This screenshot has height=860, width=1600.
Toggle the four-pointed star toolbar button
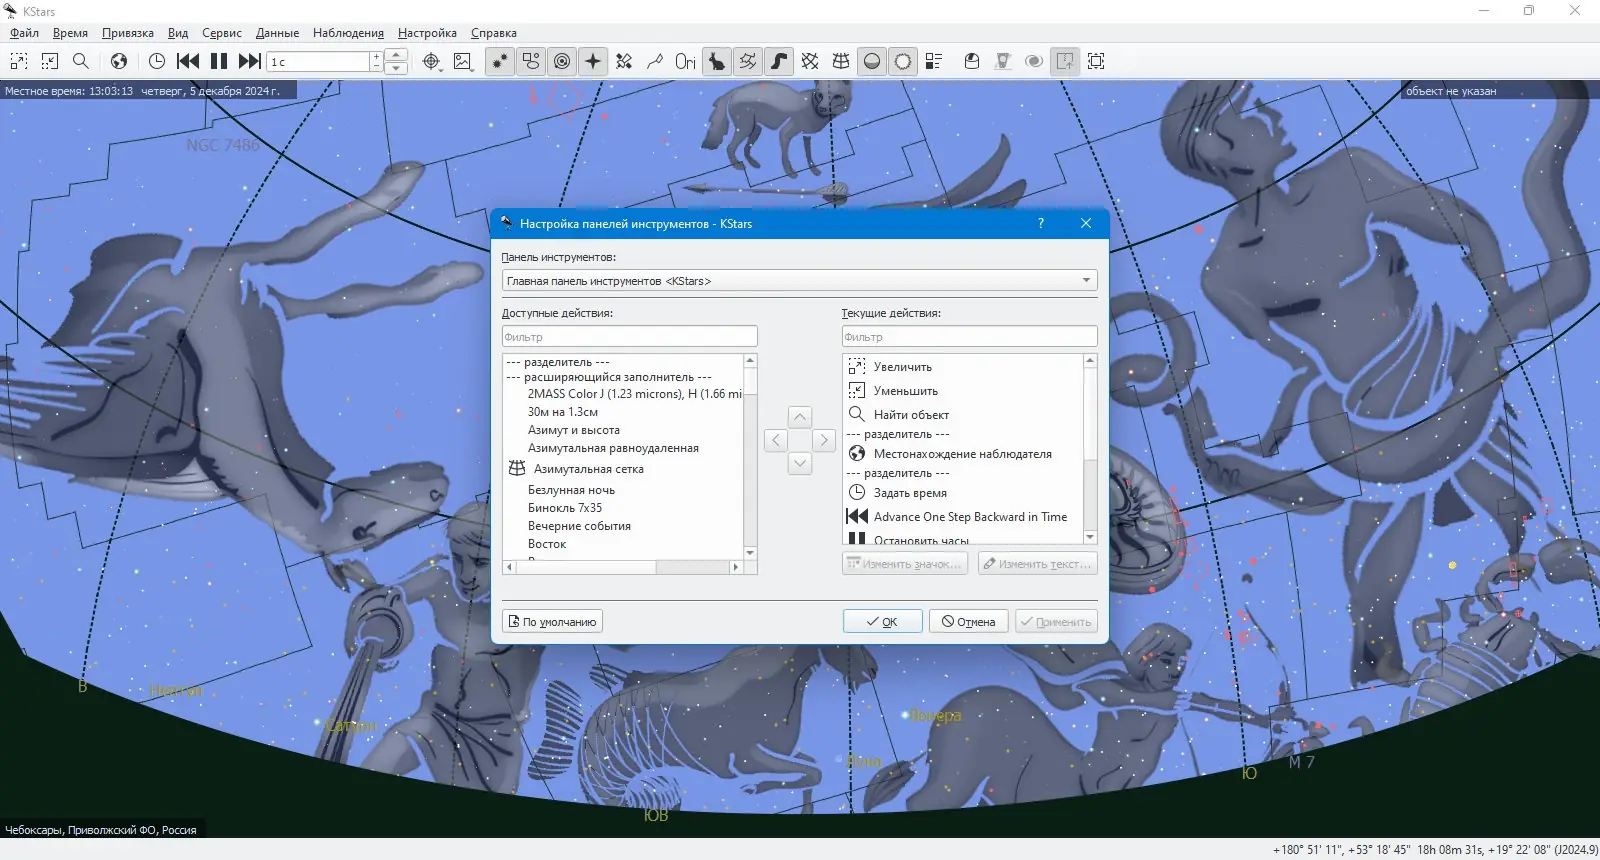point(593,61)
